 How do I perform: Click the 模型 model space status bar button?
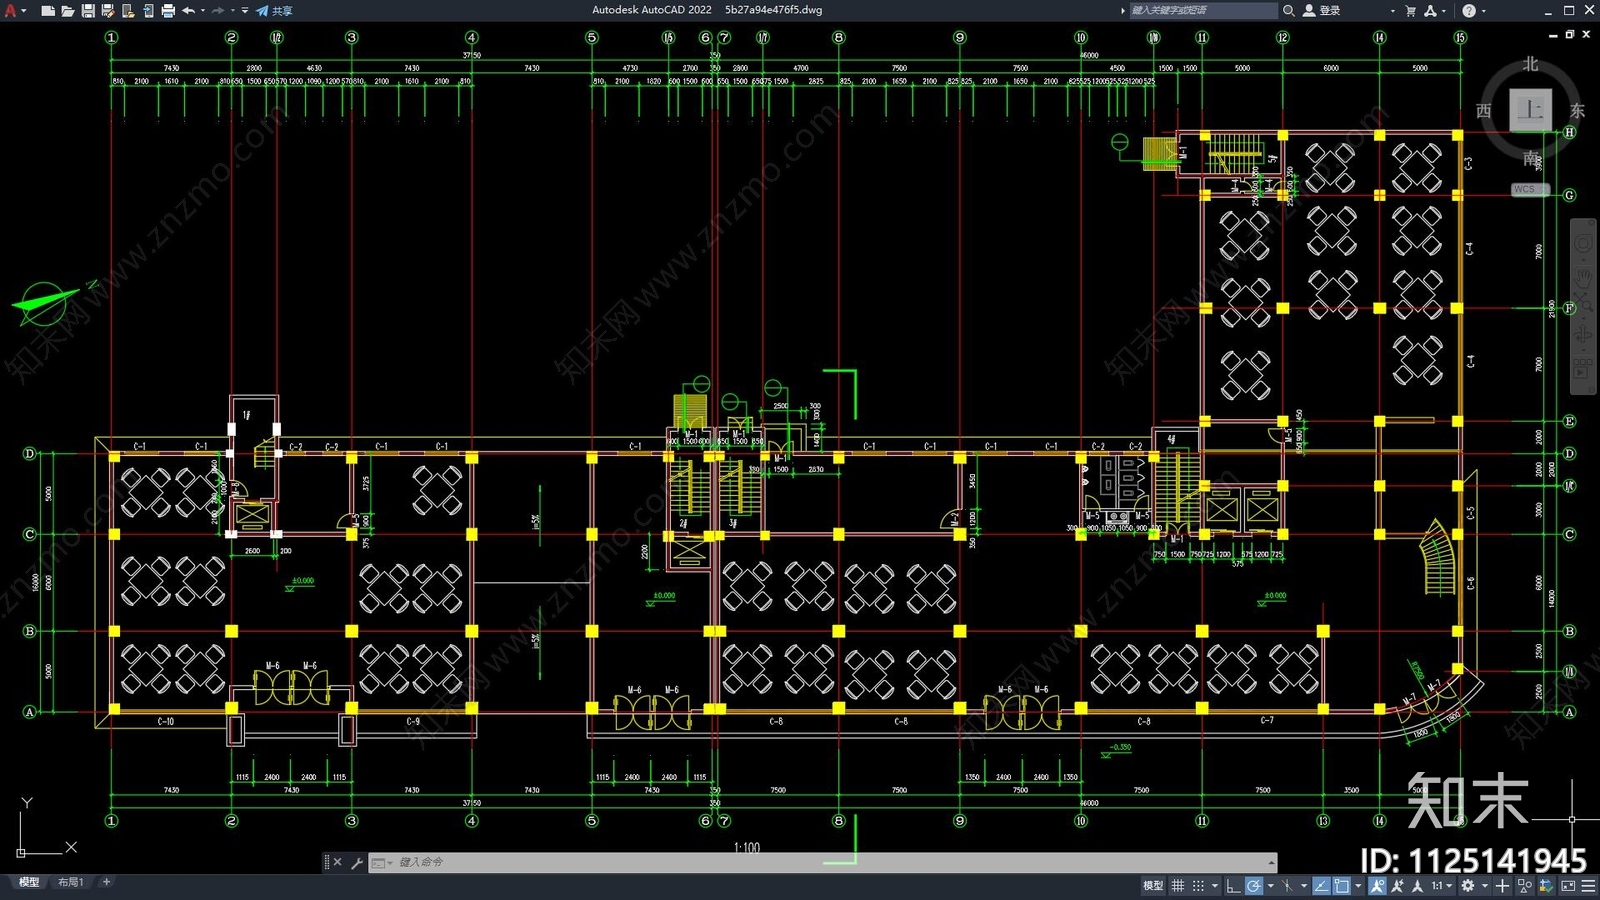[1153, 886]
